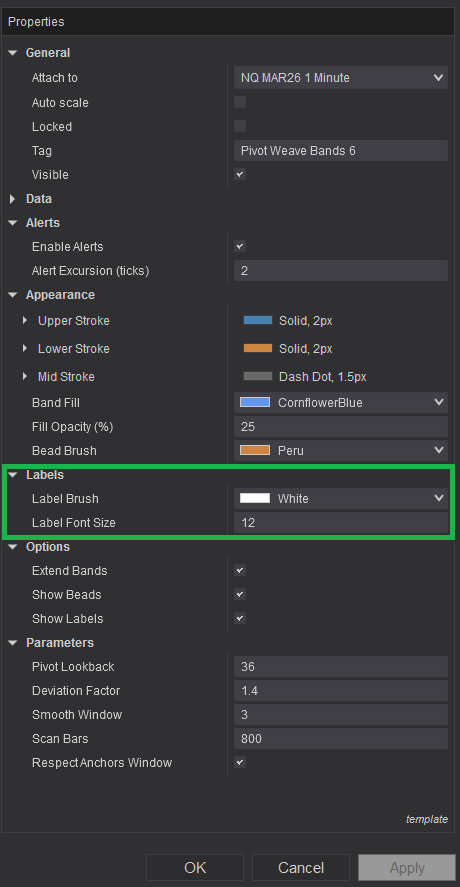Collapse the Labels section
460x887 pixels.
tap(12, 475)
